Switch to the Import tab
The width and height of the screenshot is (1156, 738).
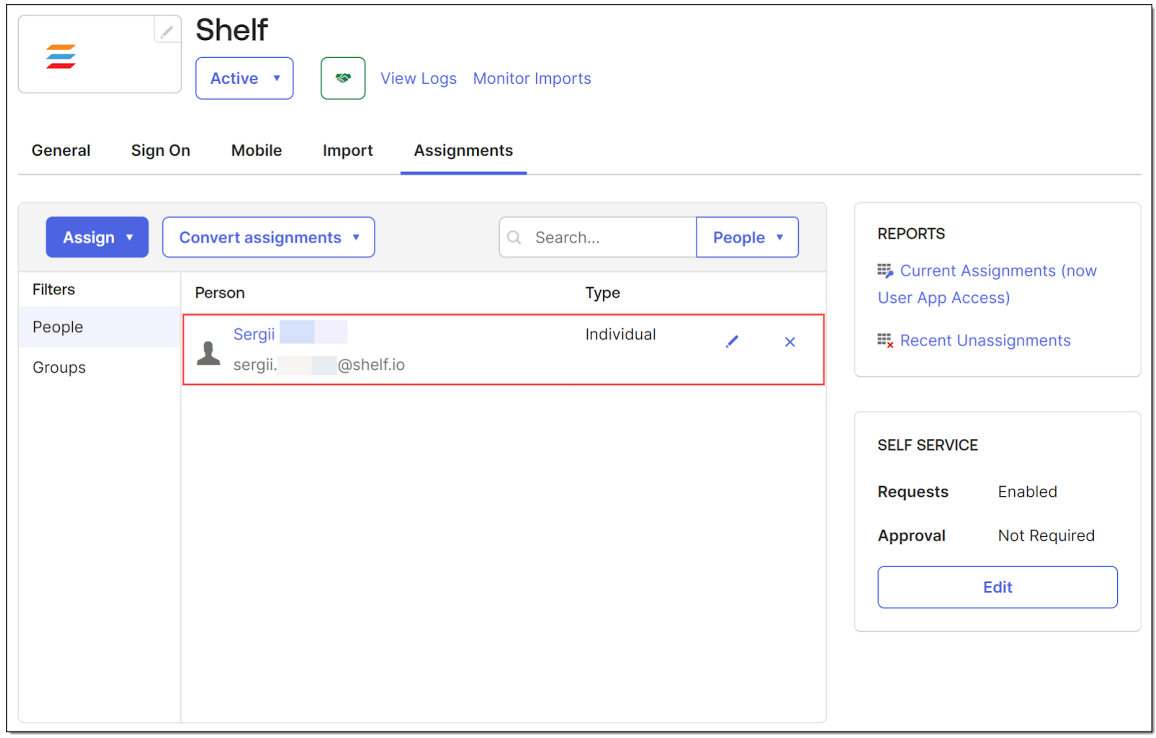click(x=348, y=150)
